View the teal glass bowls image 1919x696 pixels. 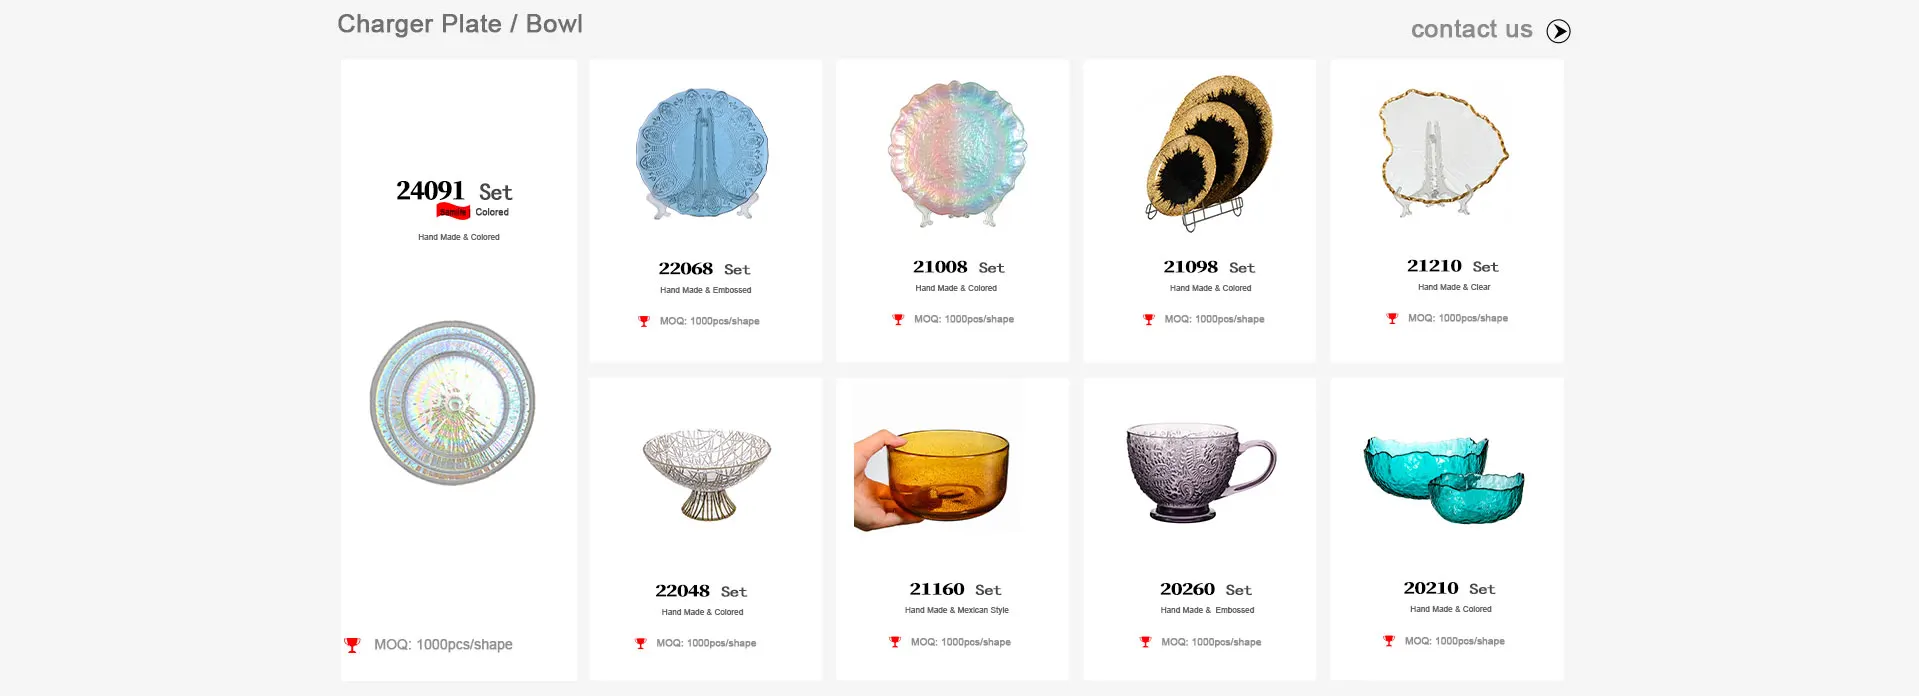click(1444, 479)
